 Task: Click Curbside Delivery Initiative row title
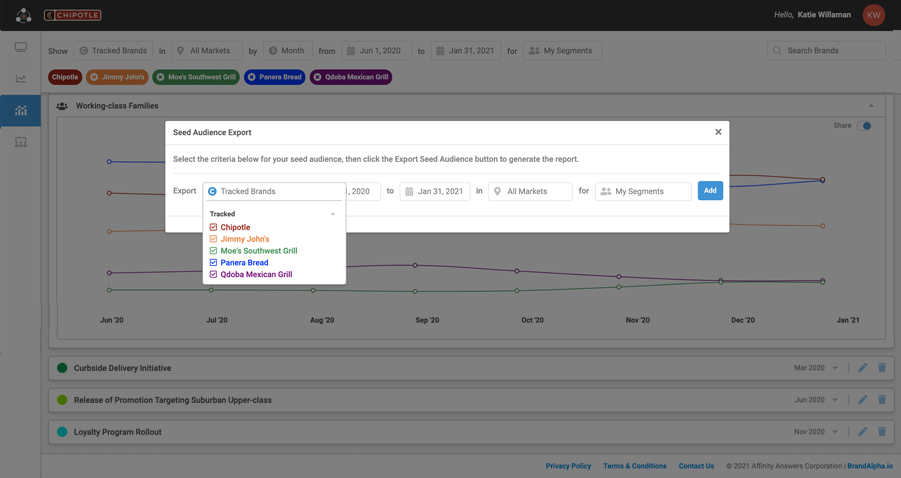point(122,368)
